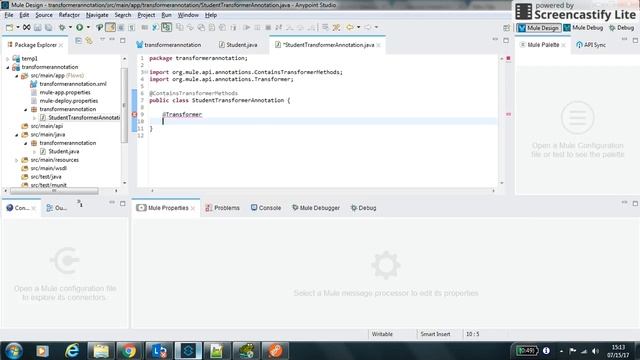Open the Debug configurations dropdown arrow
This screenshot has width=640, height=360.
point(70,27)
